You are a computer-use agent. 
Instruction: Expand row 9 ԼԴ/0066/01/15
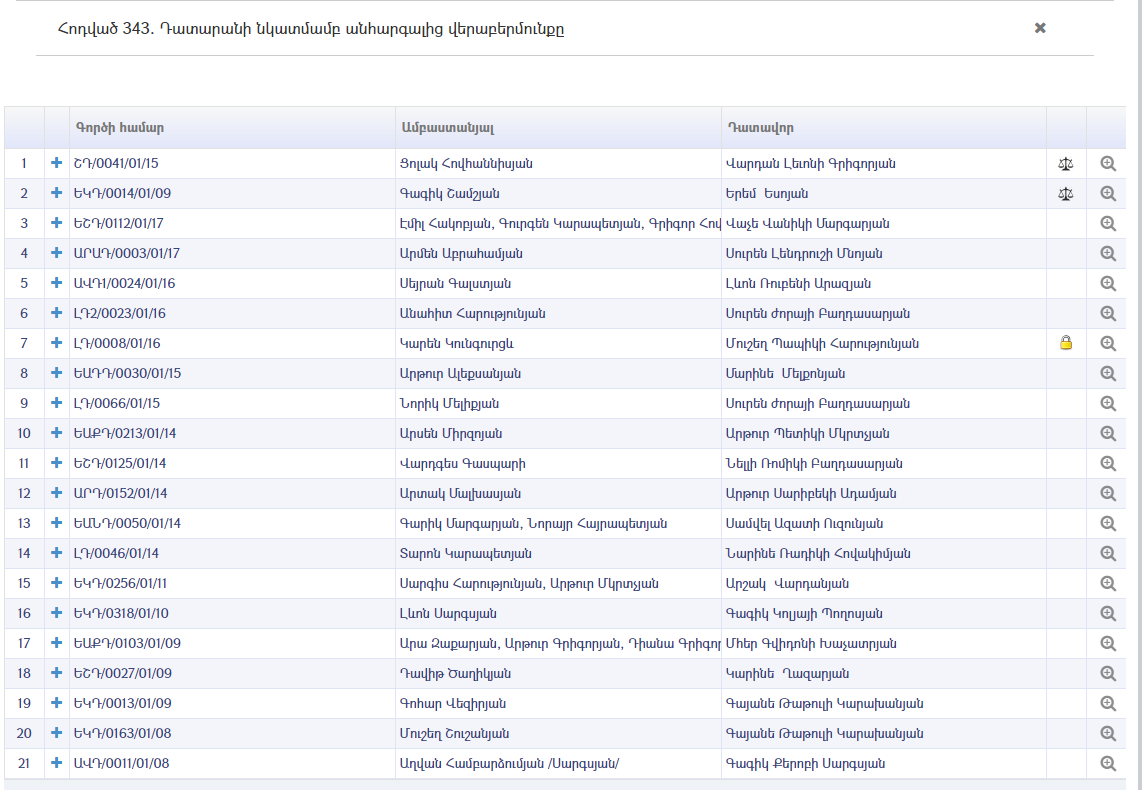(x=56, y=403)
